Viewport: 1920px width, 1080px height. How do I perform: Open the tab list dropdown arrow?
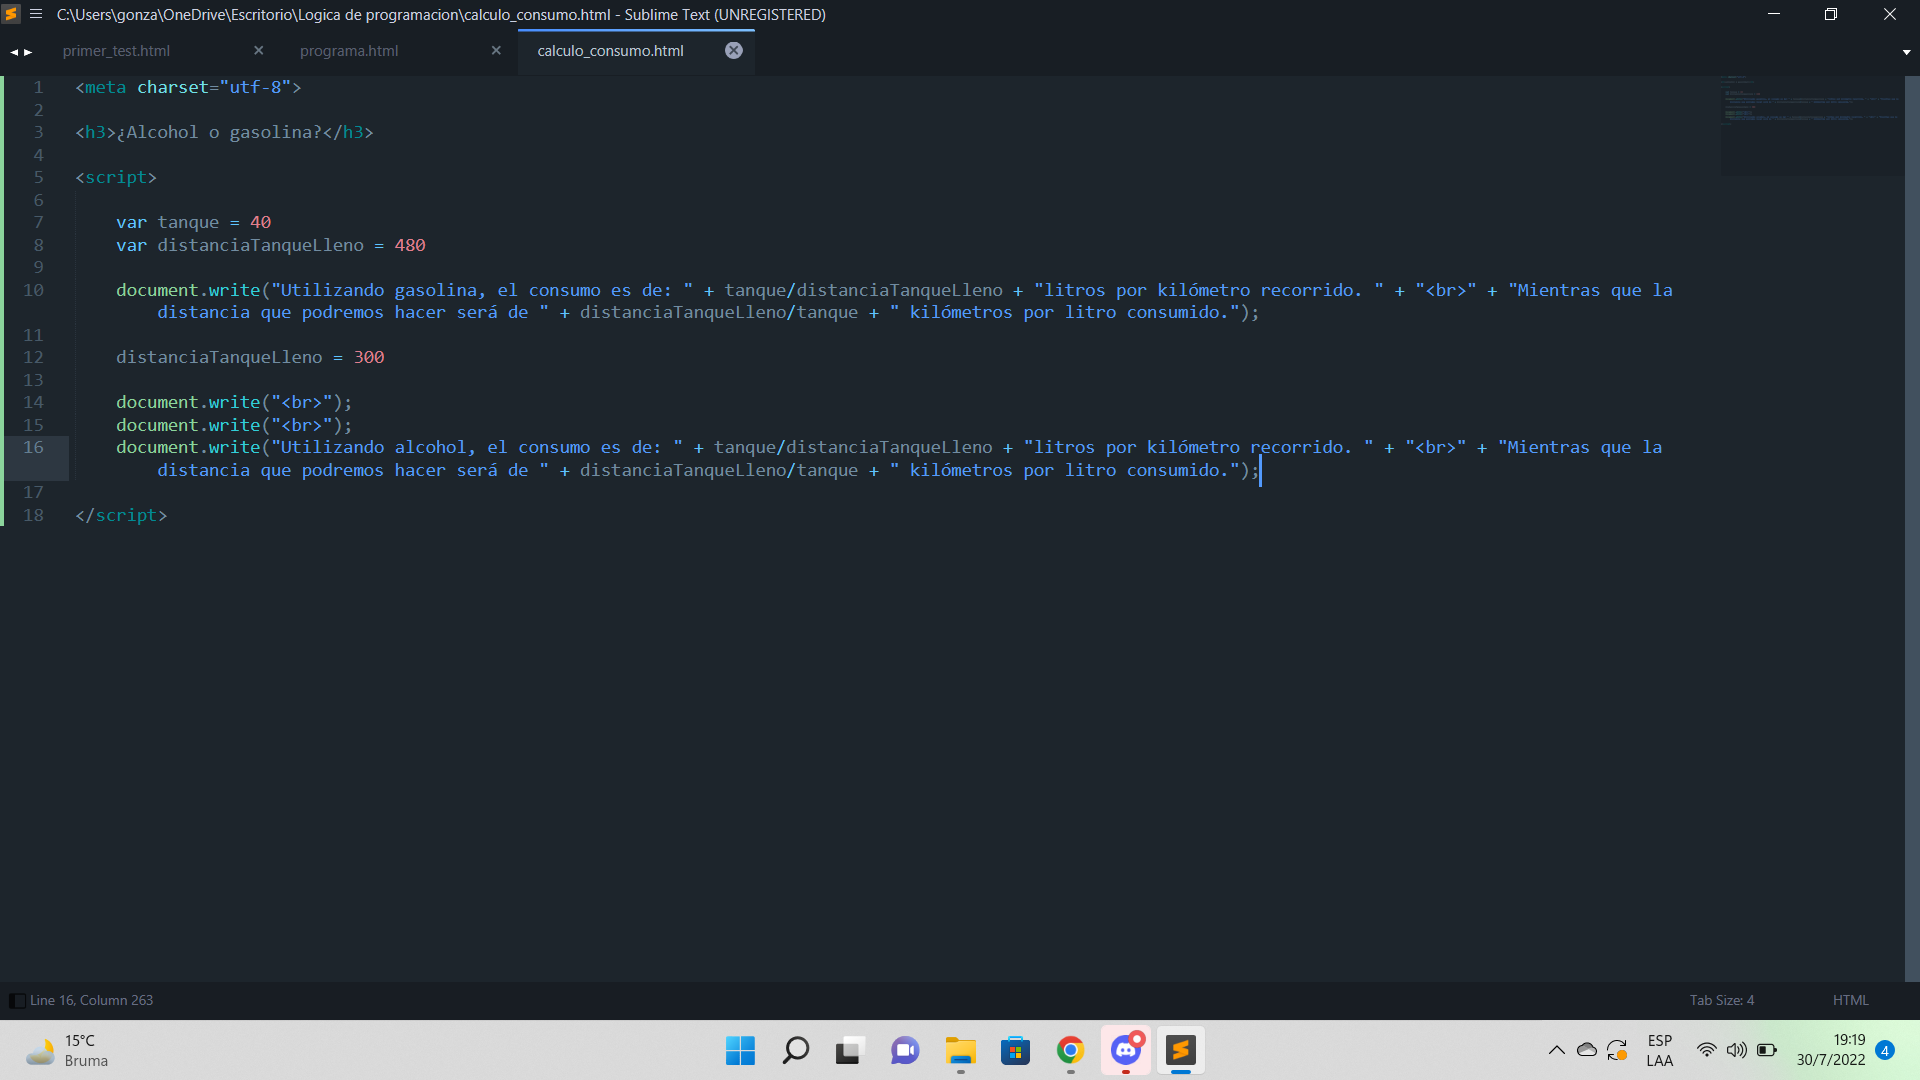coord(1906,52)
